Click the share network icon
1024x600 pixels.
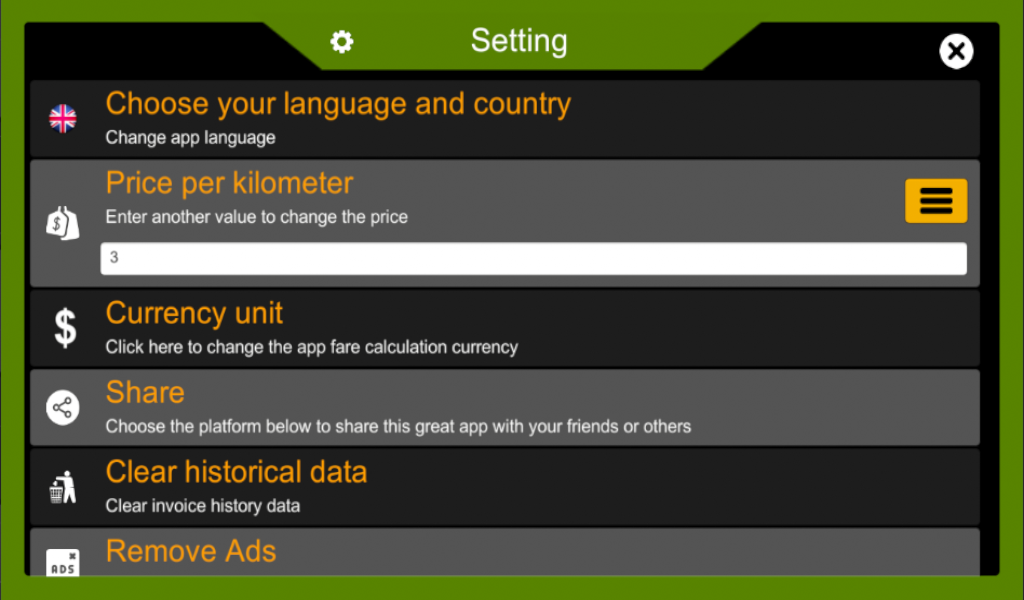click(x=63, y=407)
